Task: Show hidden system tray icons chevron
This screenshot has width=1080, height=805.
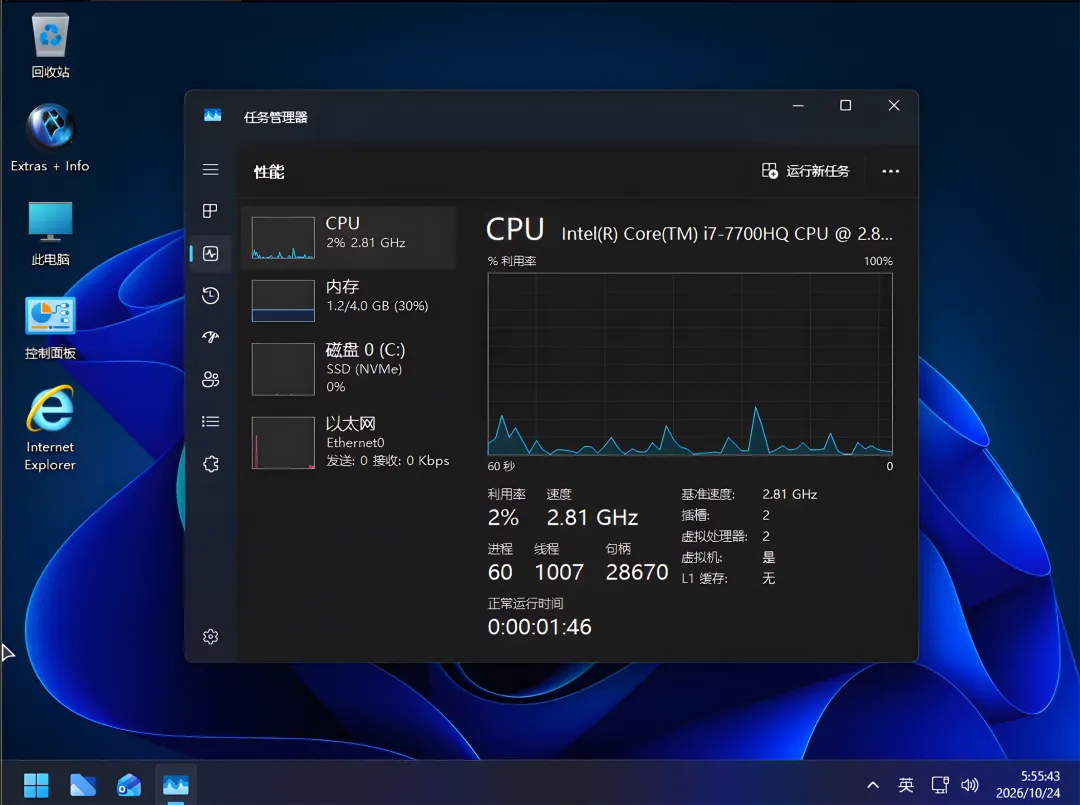Action: 873,785
